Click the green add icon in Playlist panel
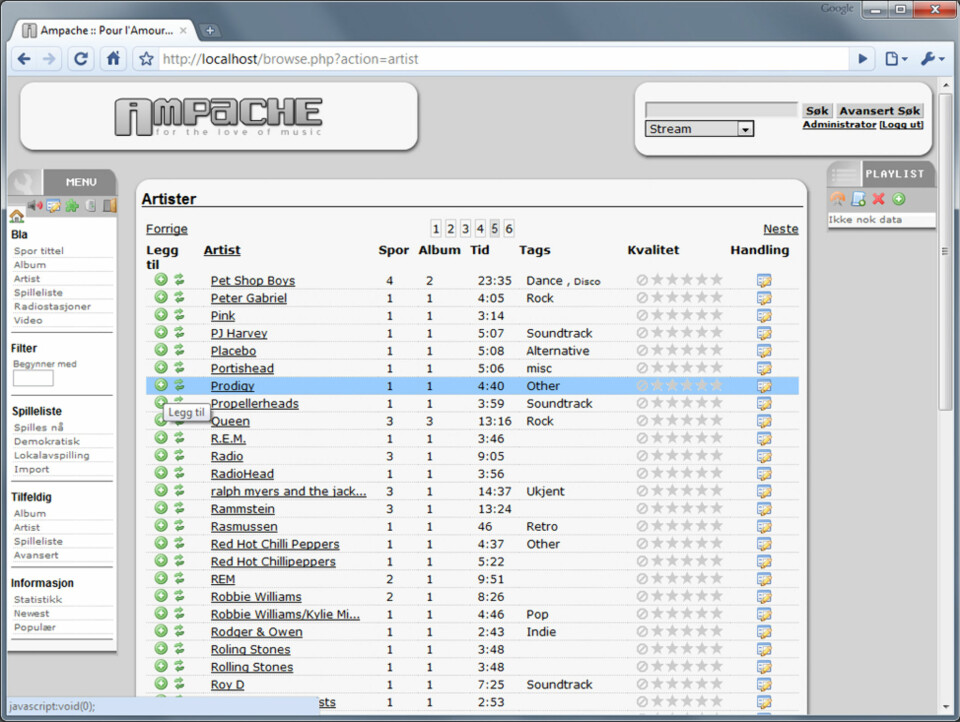The width and height of the screenshot is (960, 722). 899,198
